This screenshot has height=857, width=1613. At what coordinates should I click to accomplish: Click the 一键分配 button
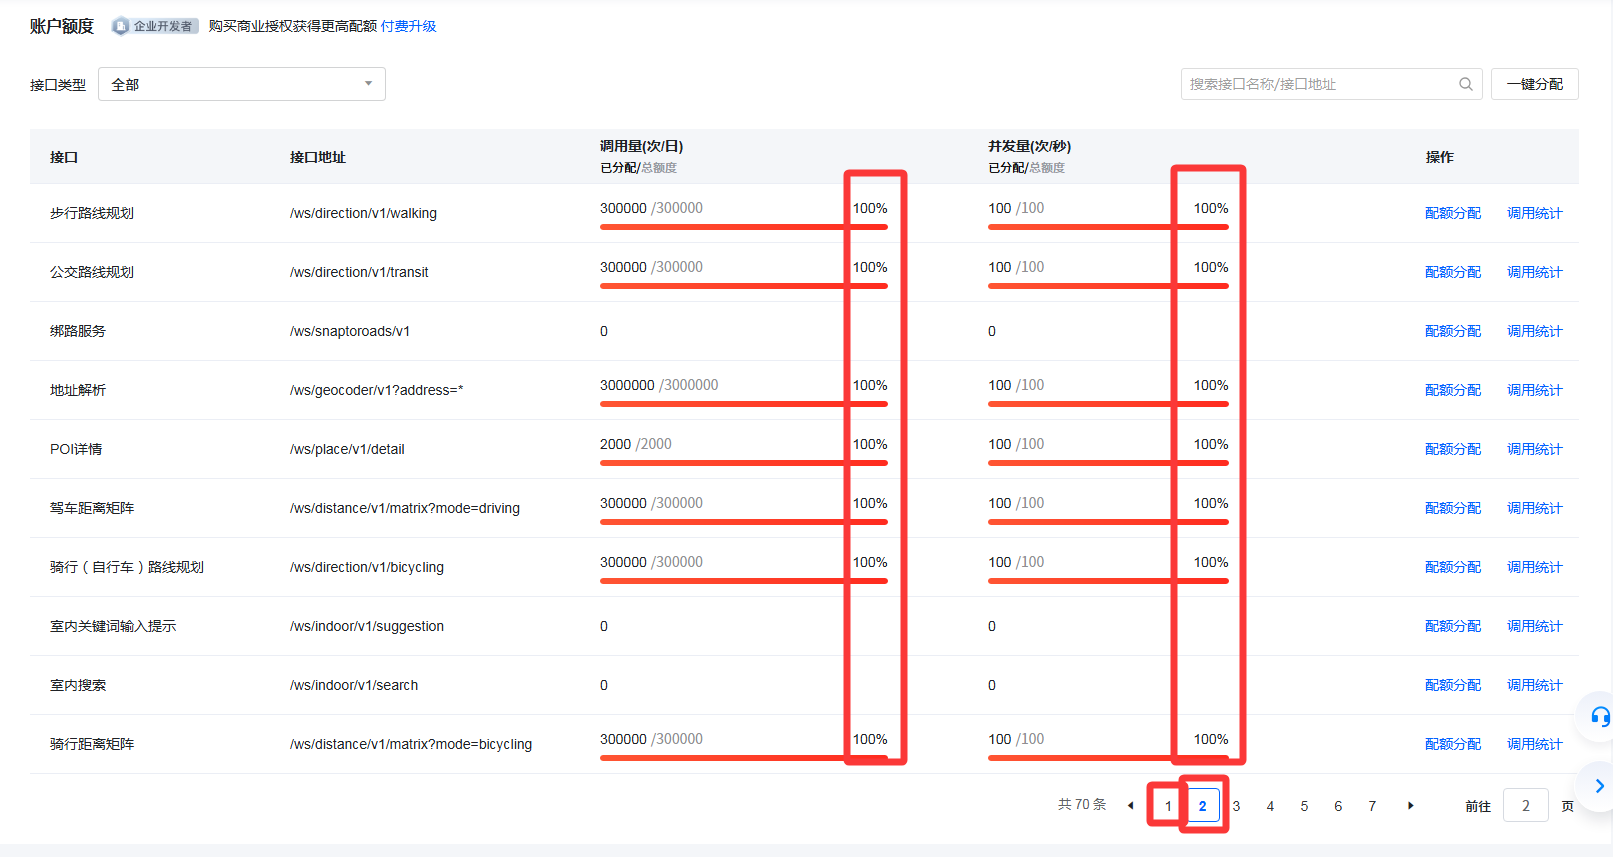[x=1534, y=84]
